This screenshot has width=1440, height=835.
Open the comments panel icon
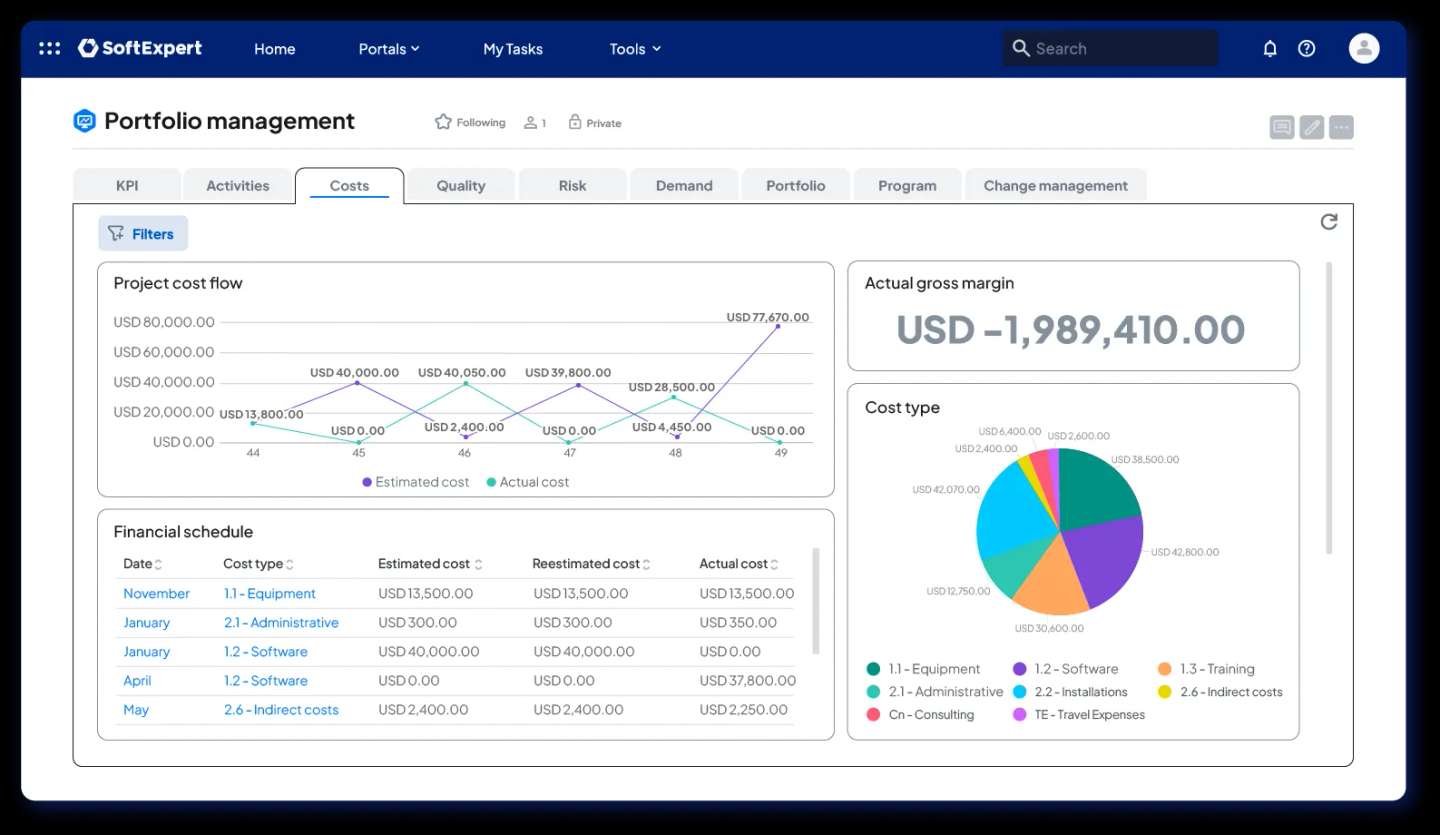[x=1281, y=126]
